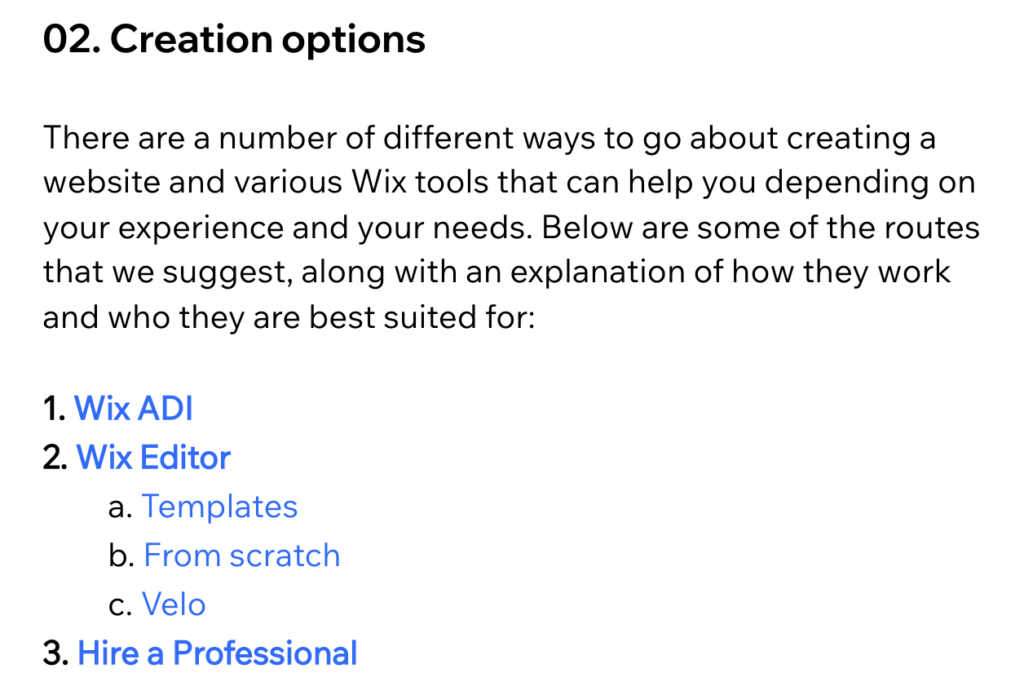
Task: Click the sub-item marker "b." before From scratch
Action: 121,556
